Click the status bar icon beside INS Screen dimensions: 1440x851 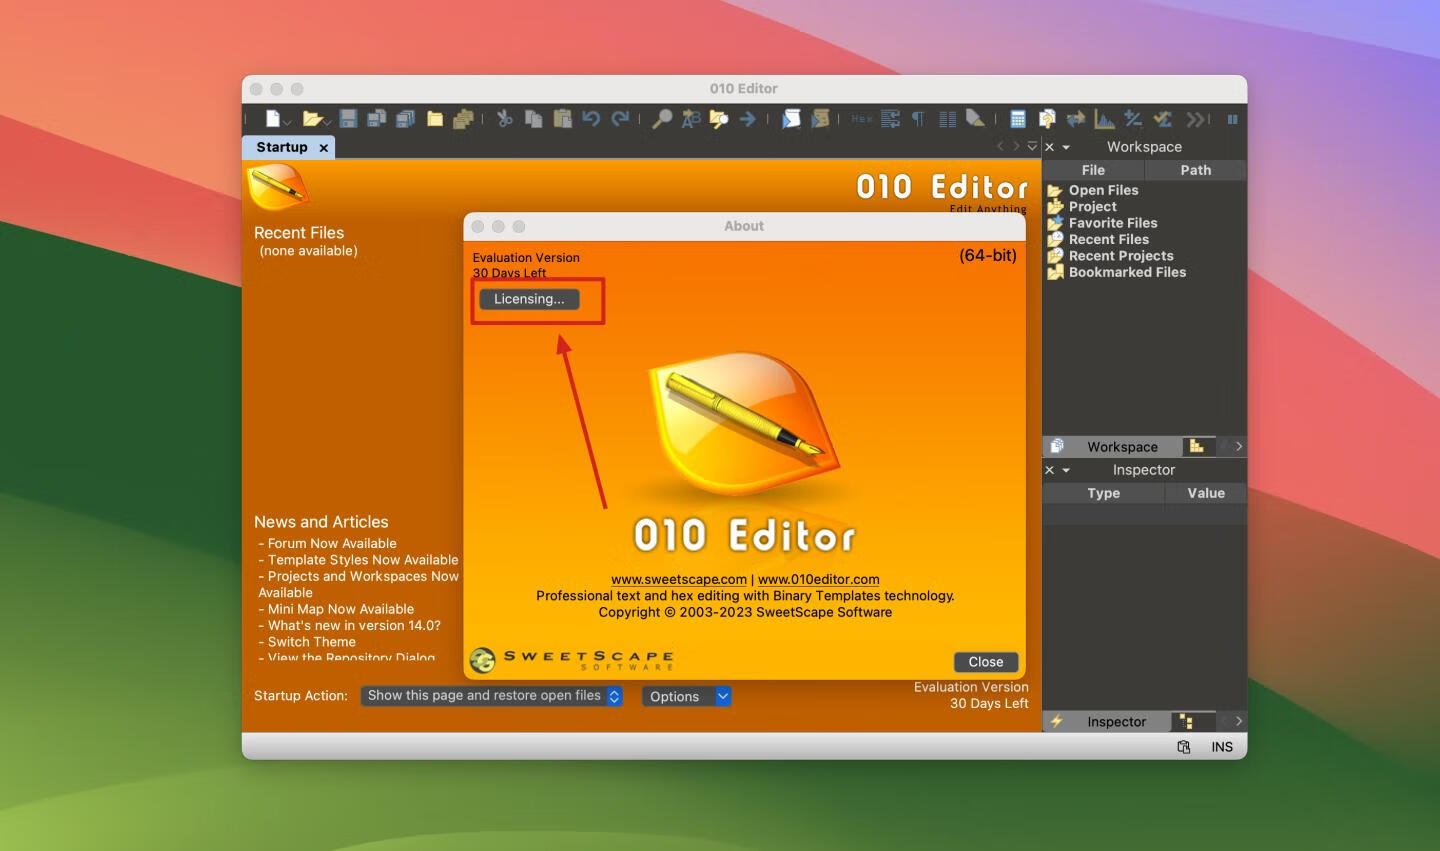tap(1184, 747)
